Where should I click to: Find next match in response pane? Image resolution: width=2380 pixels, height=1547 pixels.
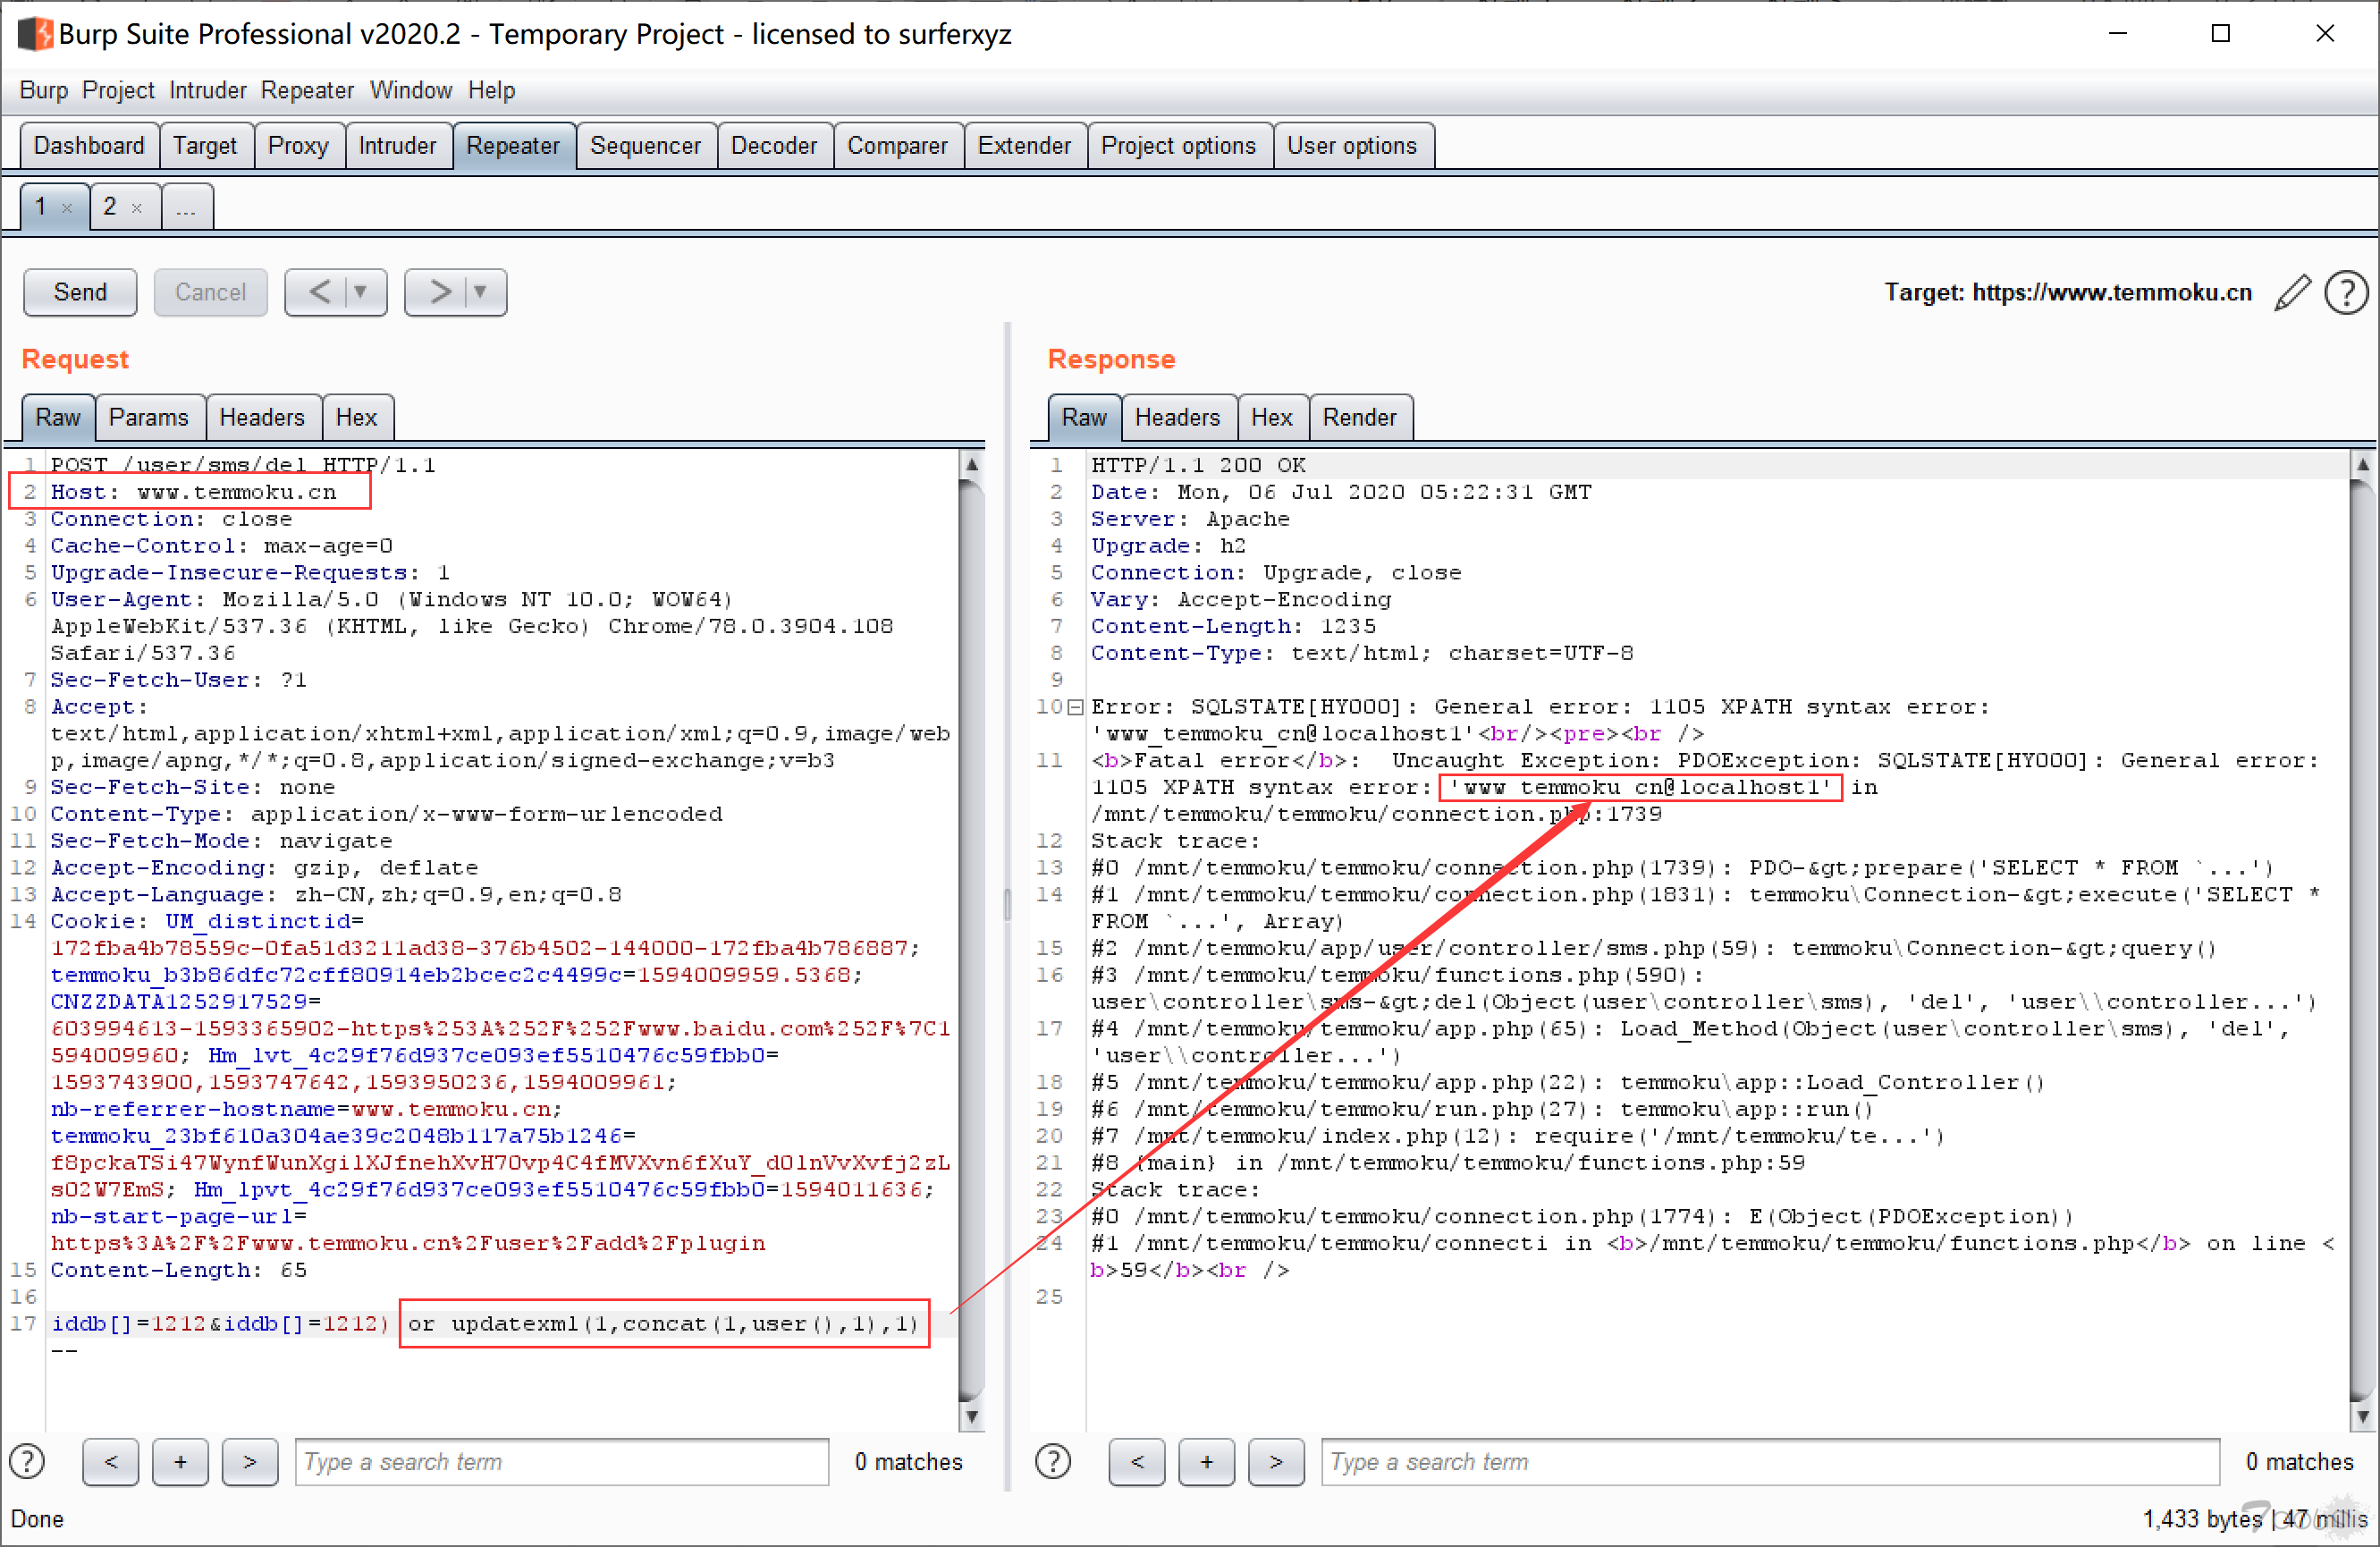[1276, 1461]
